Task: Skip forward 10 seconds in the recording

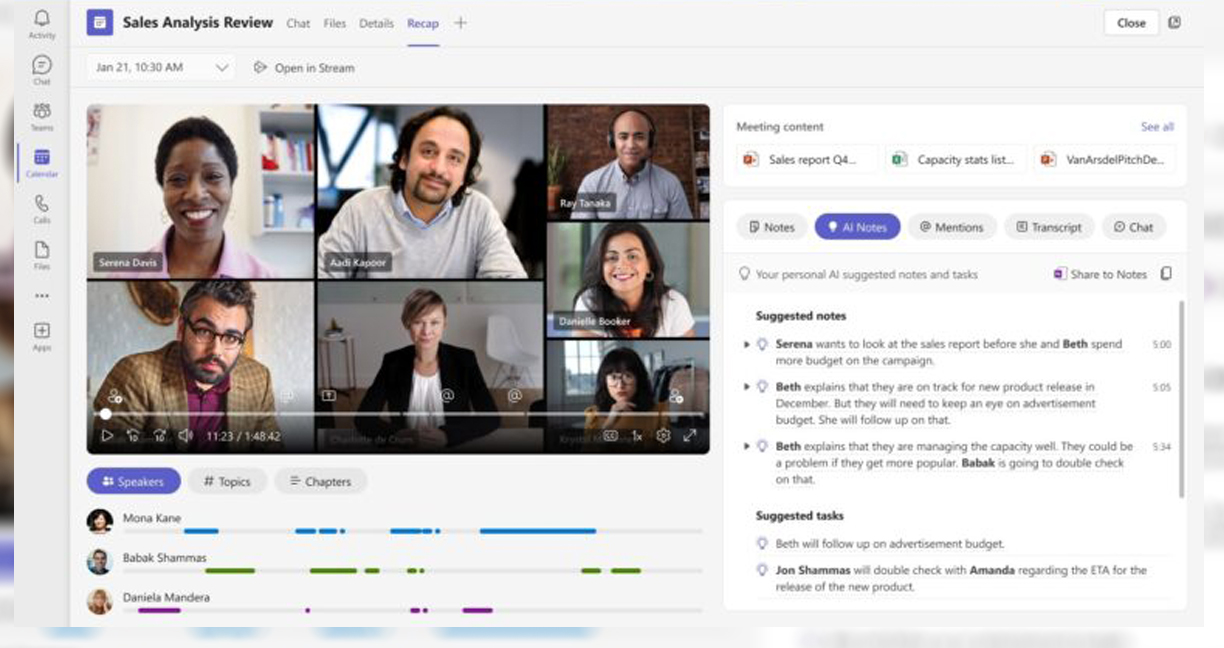Action: pos(160,436)
